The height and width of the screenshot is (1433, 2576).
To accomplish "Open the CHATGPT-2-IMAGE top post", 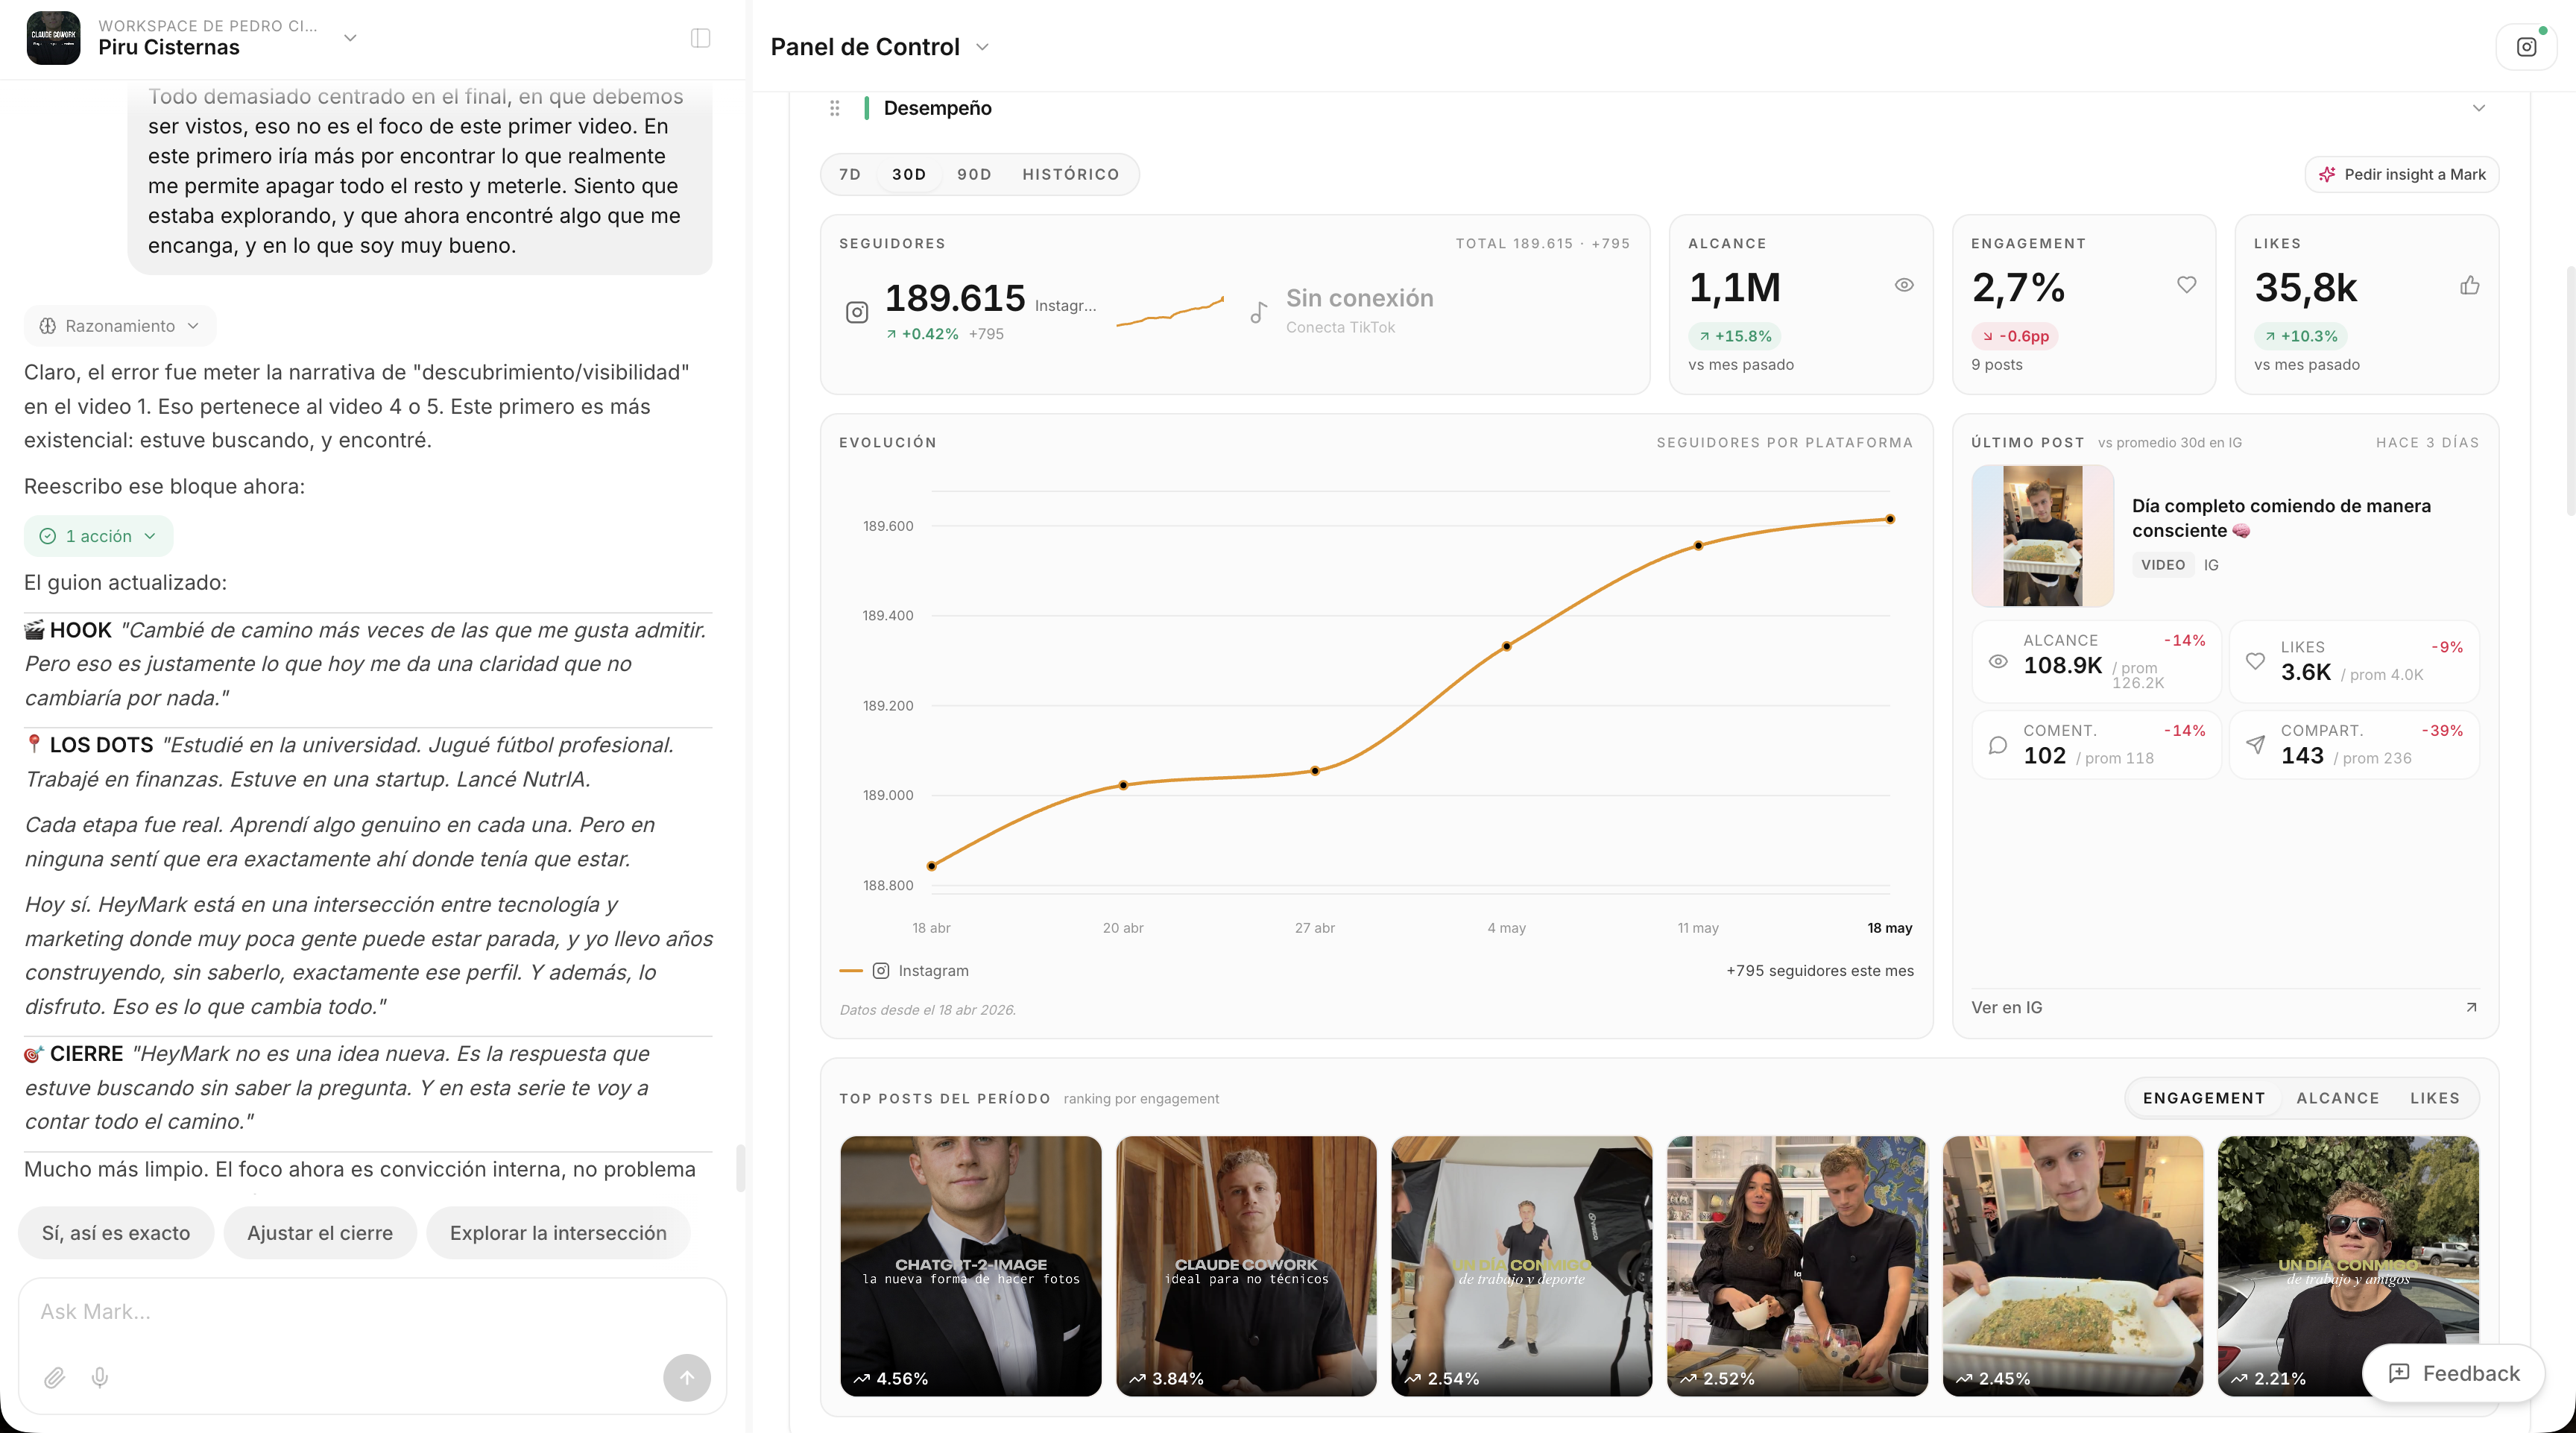I will [x=970, y=1265].
